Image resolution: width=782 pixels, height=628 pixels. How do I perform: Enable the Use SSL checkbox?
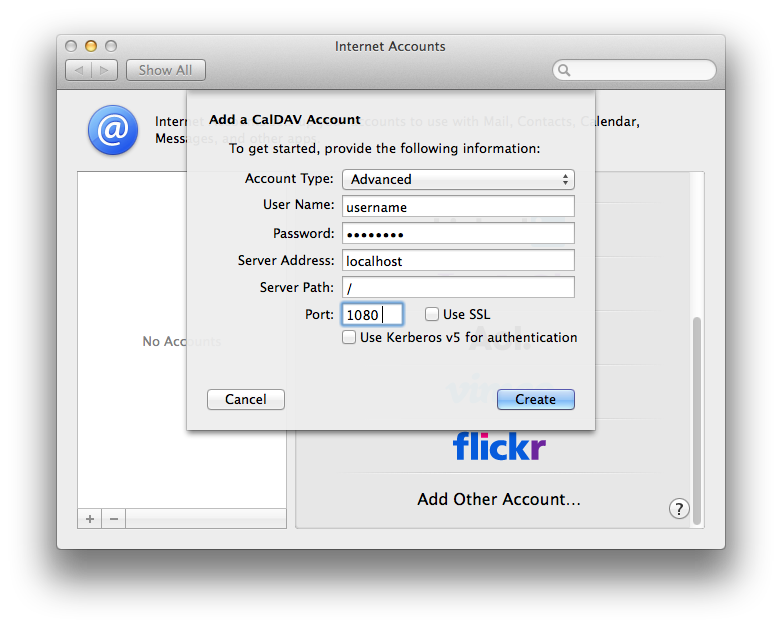point(432,314)
